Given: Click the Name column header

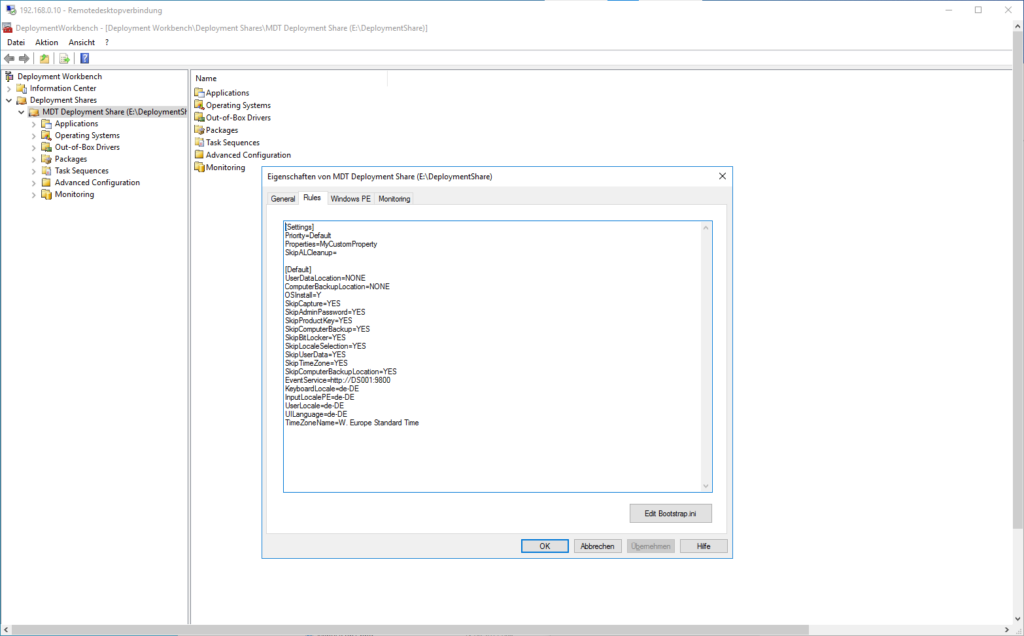Looking at the screenshot, I should pyautogui.click(x=289, y=78).
